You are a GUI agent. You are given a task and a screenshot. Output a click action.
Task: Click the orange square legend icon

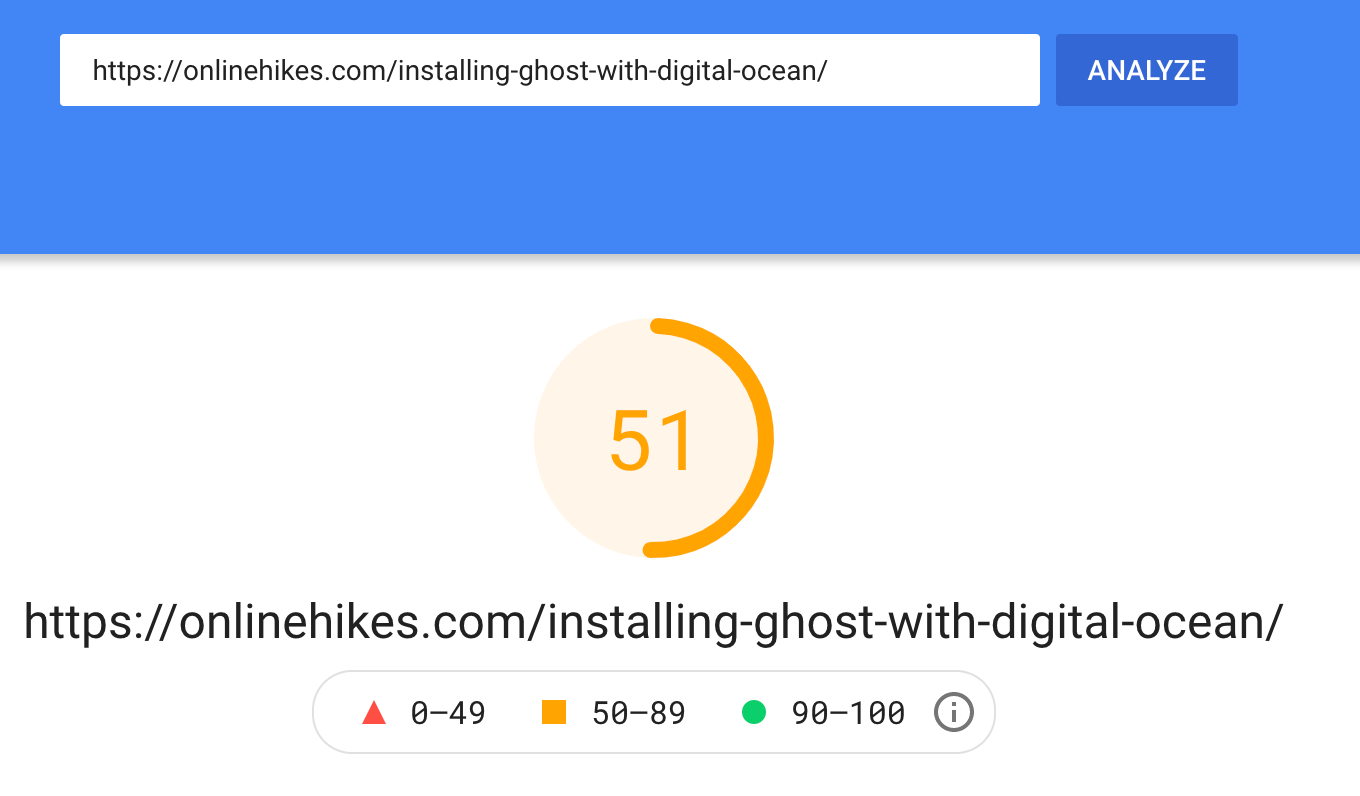(x=554, y=713)
